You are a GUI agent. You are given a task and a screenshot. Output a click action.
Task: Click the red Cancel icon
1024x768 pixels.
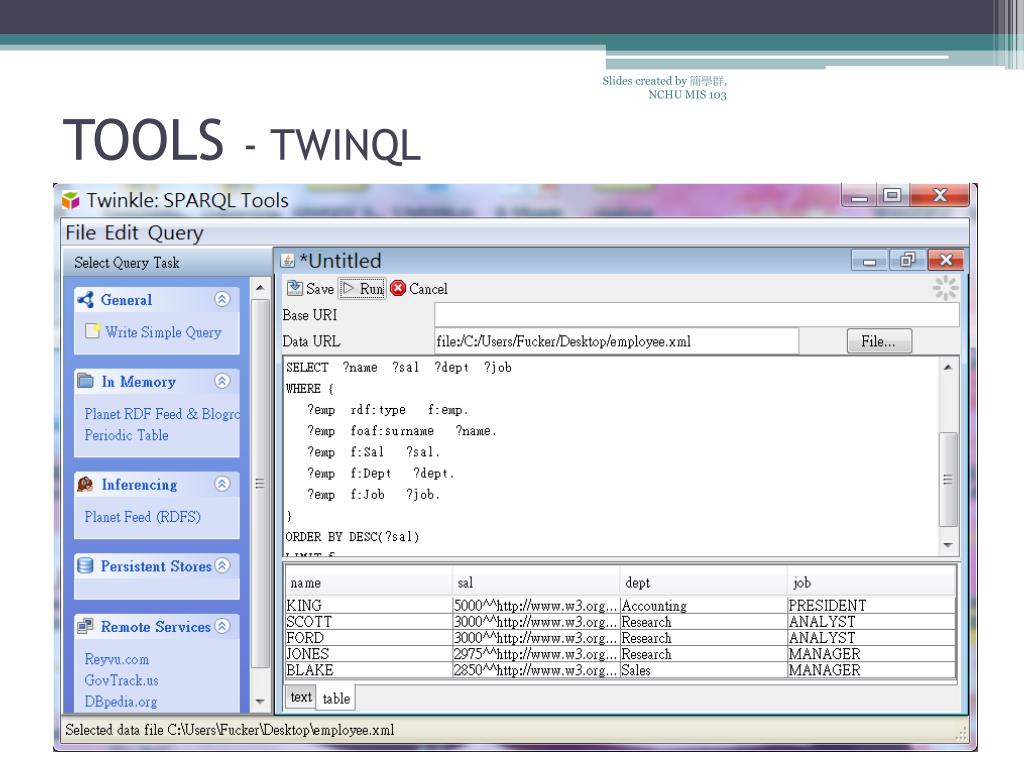point(398,288)
